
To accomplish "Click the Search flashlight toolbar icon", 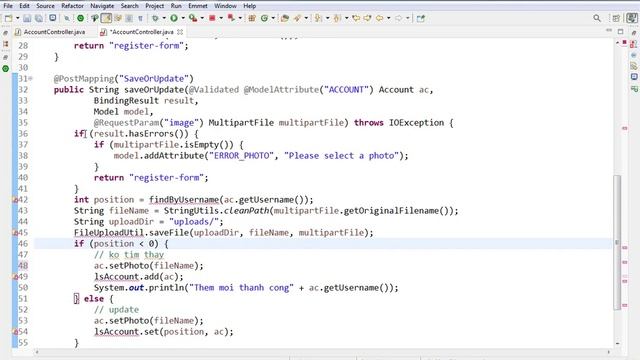I will click(x=297, y=18).
